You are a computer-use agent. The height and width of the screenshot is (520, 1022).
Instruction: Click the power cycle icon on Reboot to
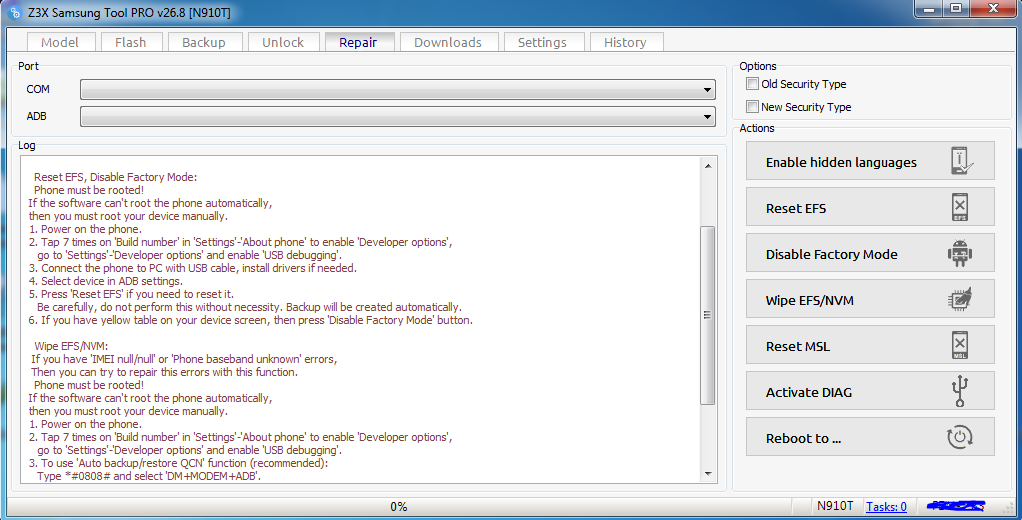(959, 437)
